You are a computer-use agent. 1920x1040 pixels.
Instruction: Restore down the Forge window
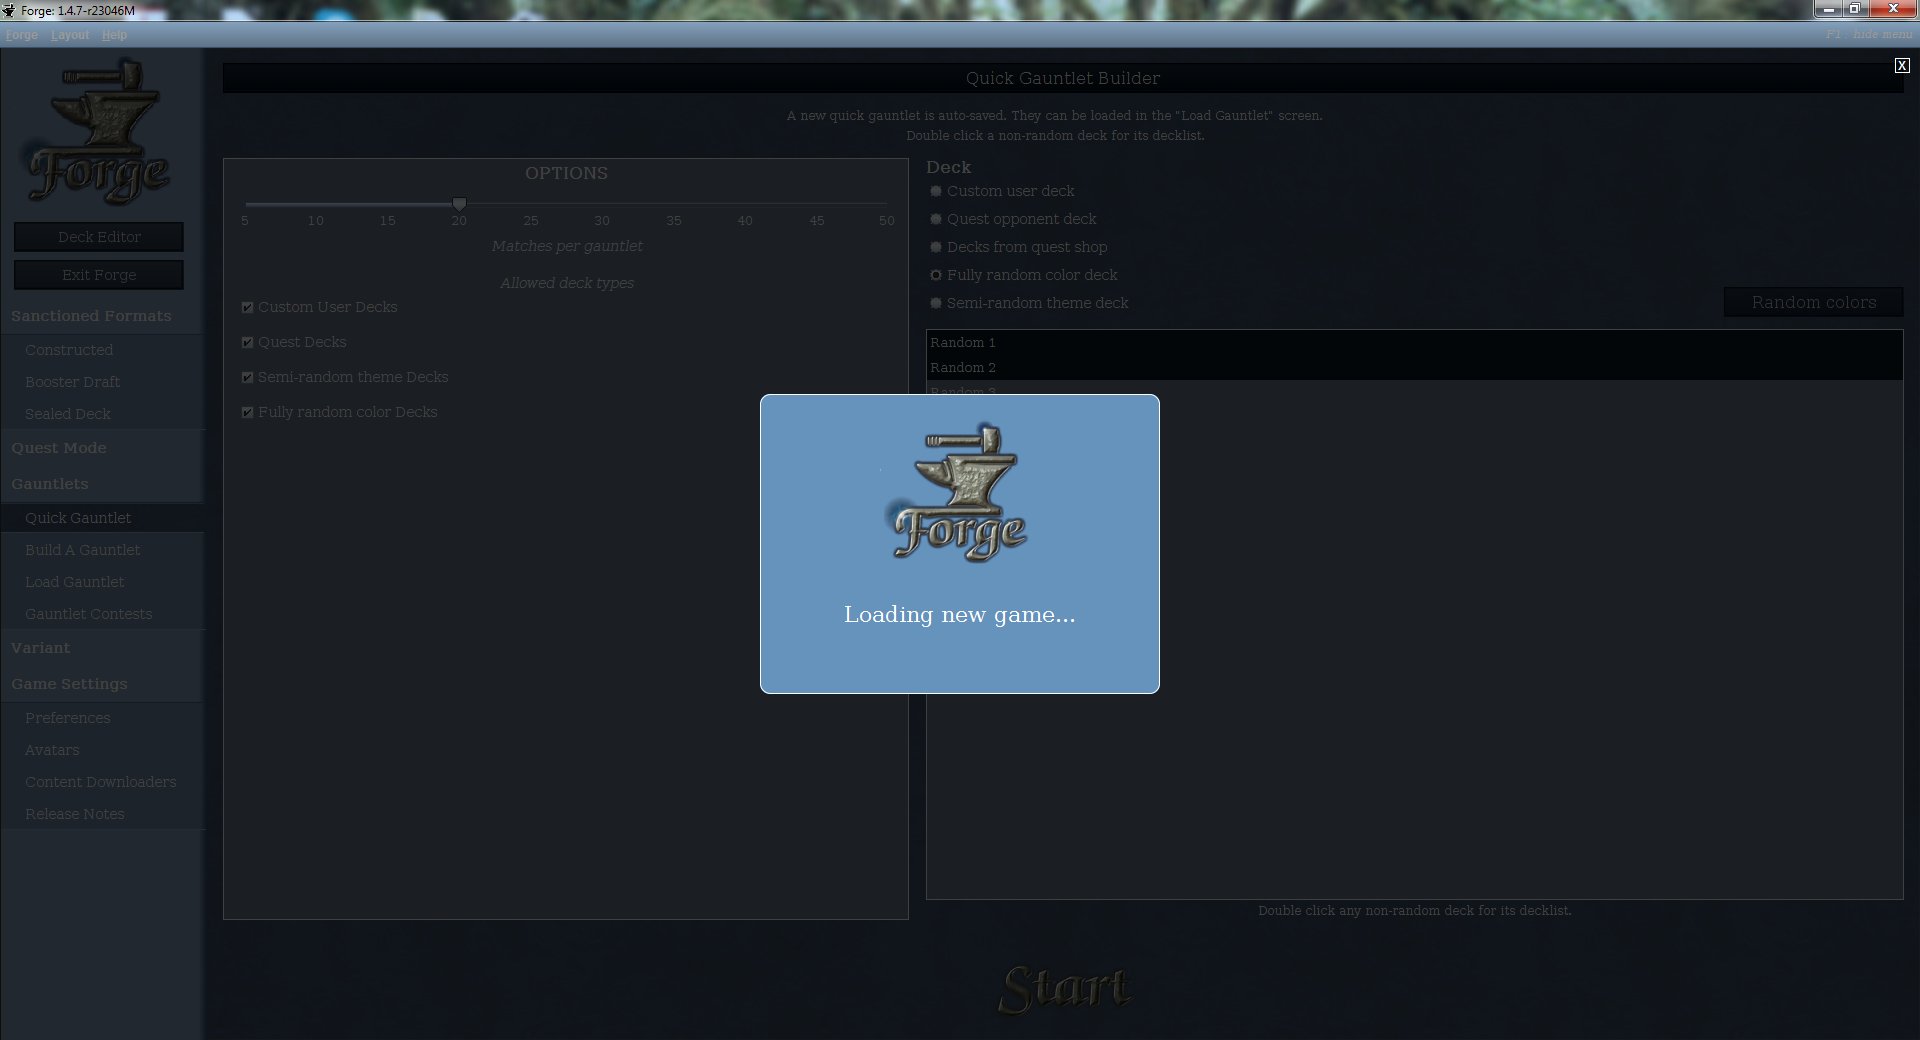pyautogui.click(x=1854, y=9)
